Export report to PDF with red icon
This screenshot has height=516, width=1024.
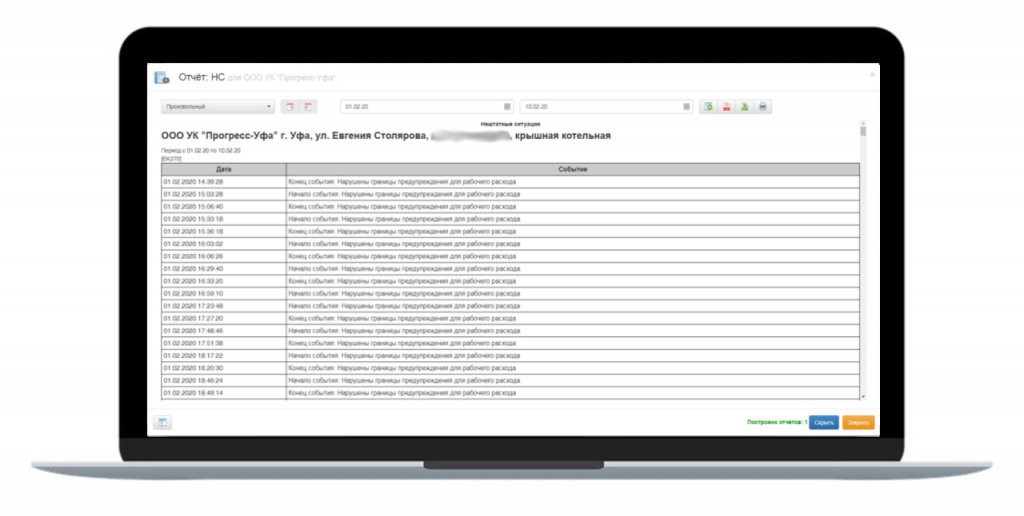click(x=726, y=106)
